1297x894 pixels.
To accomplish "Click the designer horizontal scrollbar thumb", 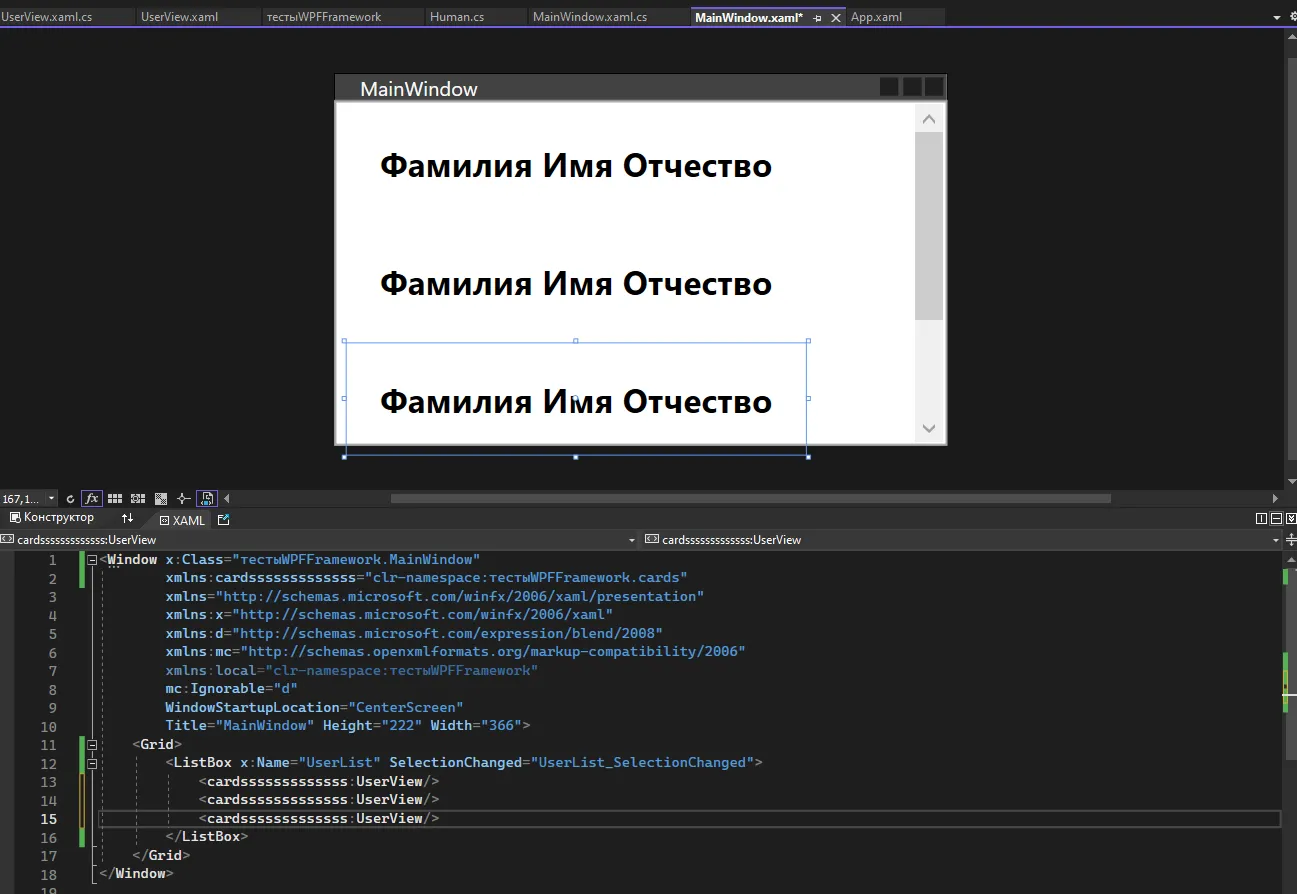I will pos(750,498).
